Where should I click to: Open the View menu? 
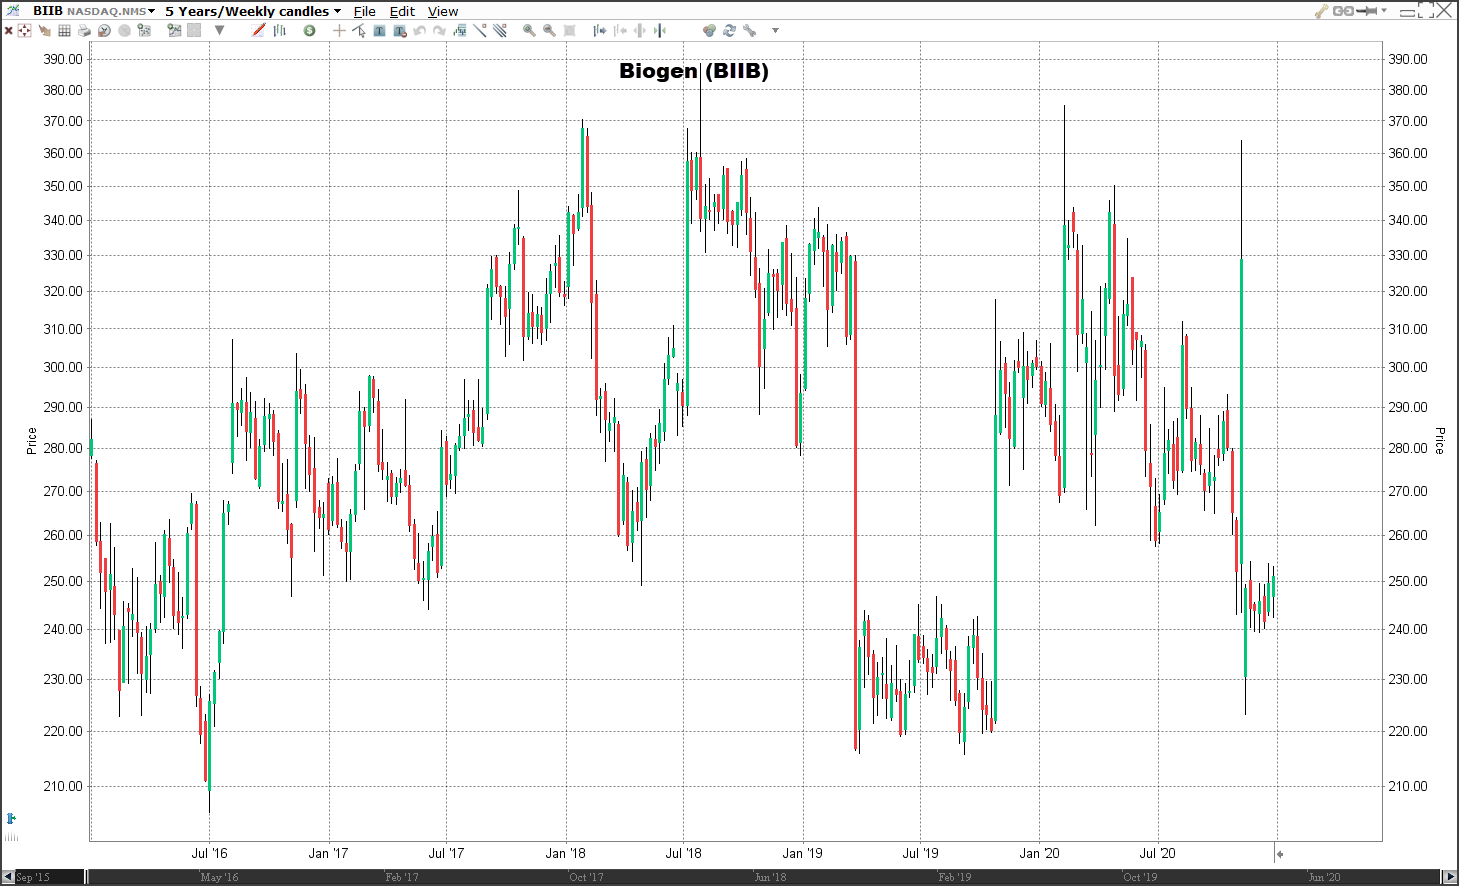[x=443, y=11]
